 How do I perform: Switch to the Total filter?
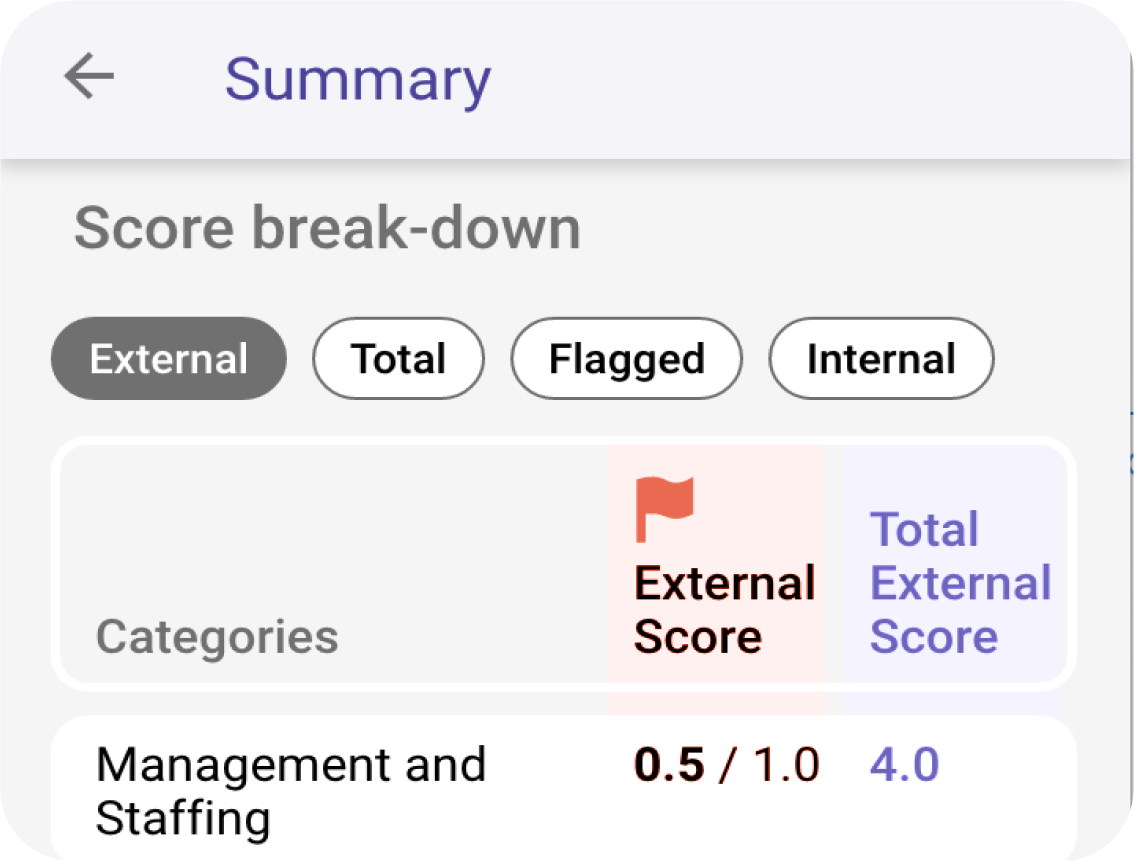tap(398, 358)
